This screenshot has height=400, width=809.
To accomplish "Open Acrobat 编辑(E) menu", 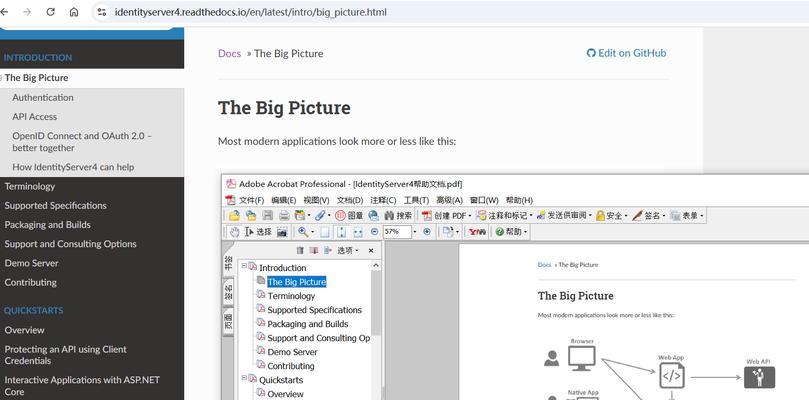I will coord(284,200).
